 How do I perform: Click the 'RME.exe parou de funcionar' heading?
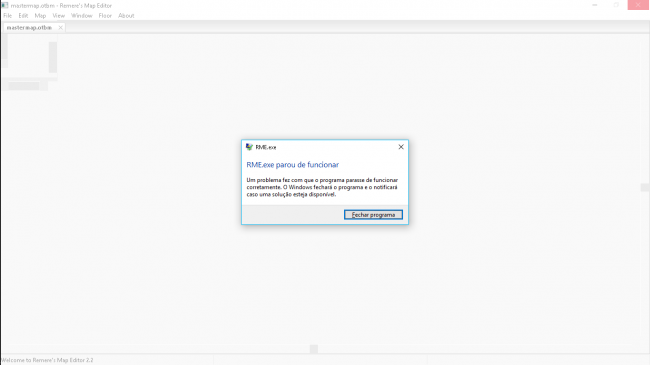click(293, 165)
